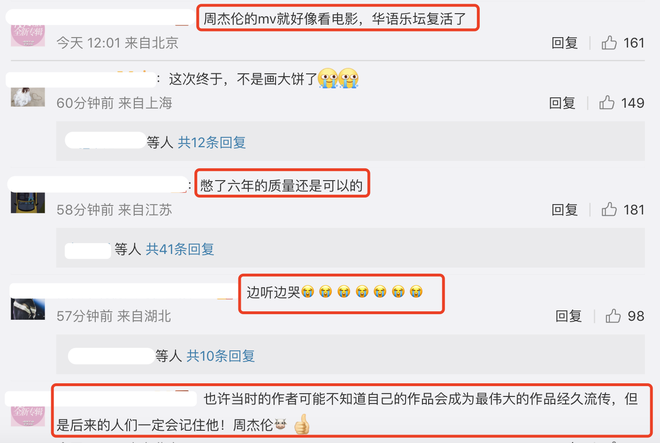The width and height of the screenshot is (660, 443).
Task: Expand the 共10条回复 replies thread
Action: (221, 356)
